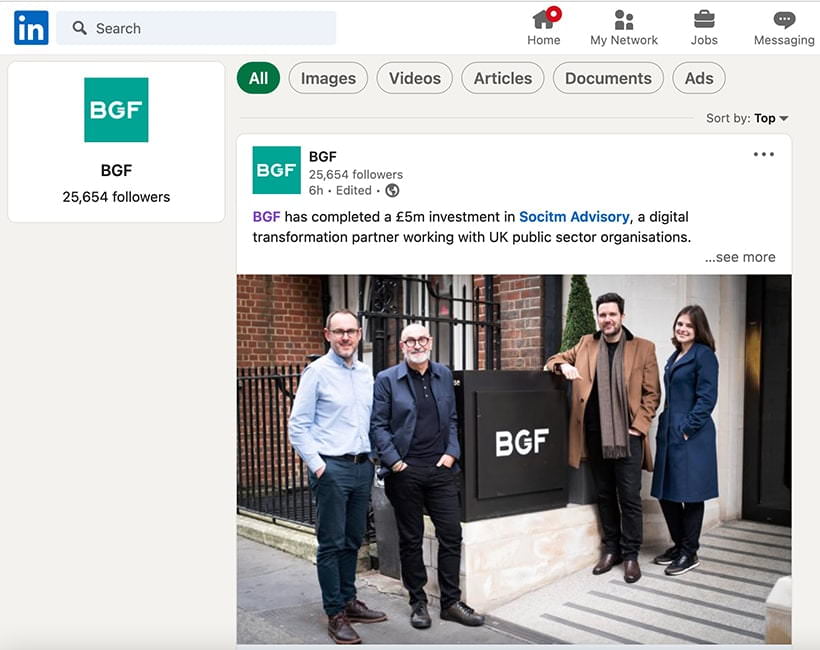
Task: Enable the Images results filter
Action: click(x=328, y=77)
